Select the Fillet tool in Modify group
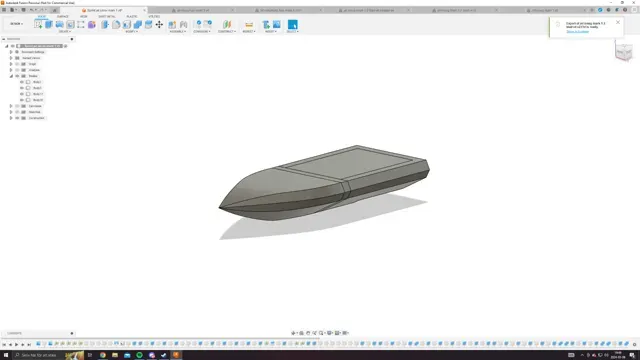This screenshot has width=640, height=360. coord(116,24)
